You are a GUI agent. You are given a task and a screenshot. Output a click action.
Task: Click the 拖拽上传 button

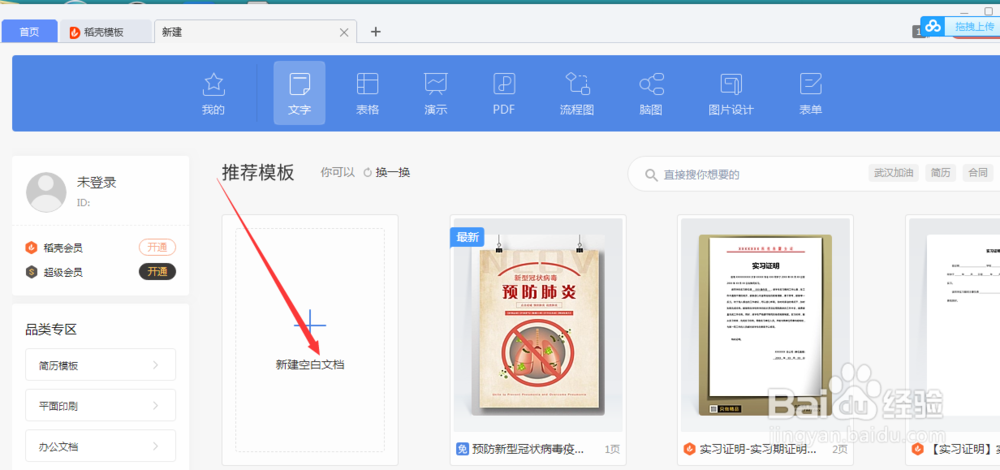click(962, 26)
